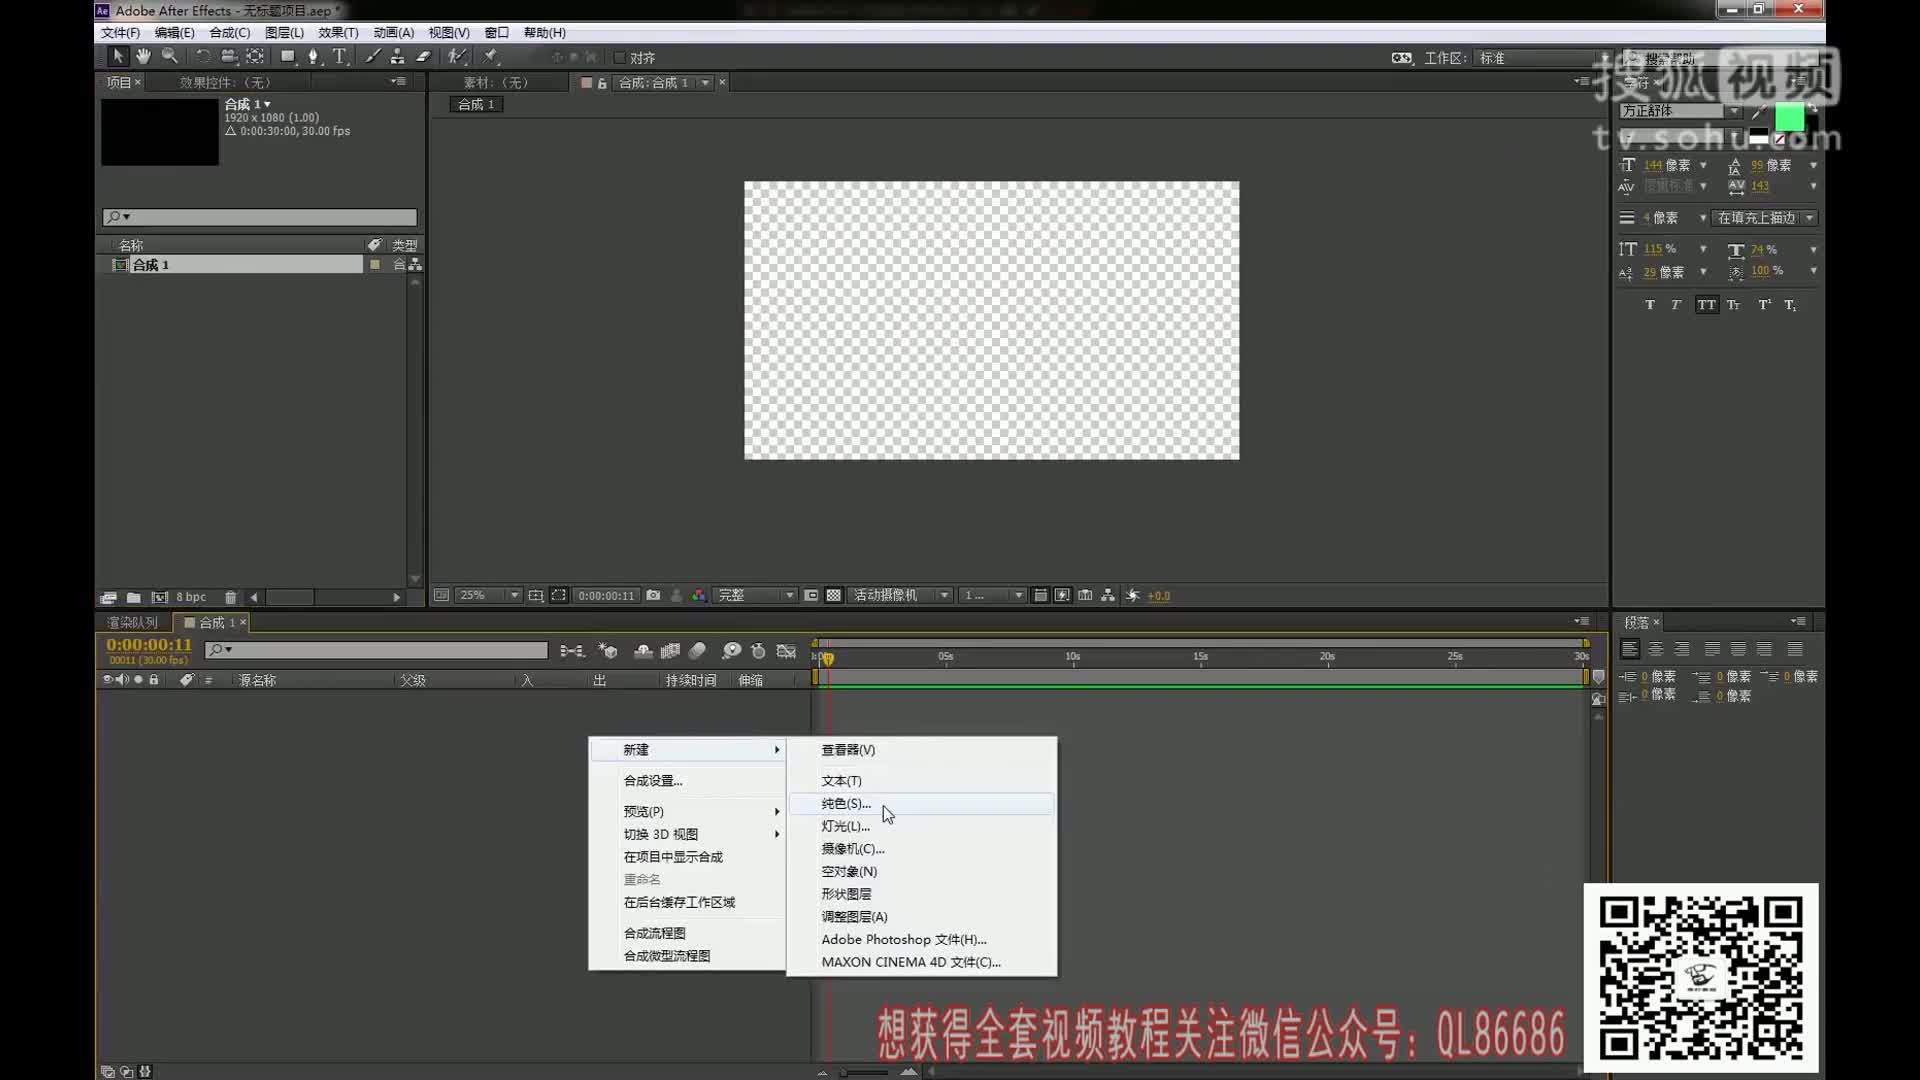This screenshot has width=1920, height=1080.
Task: Click the draft 3D icon in timeline
Action: [607, 651]
